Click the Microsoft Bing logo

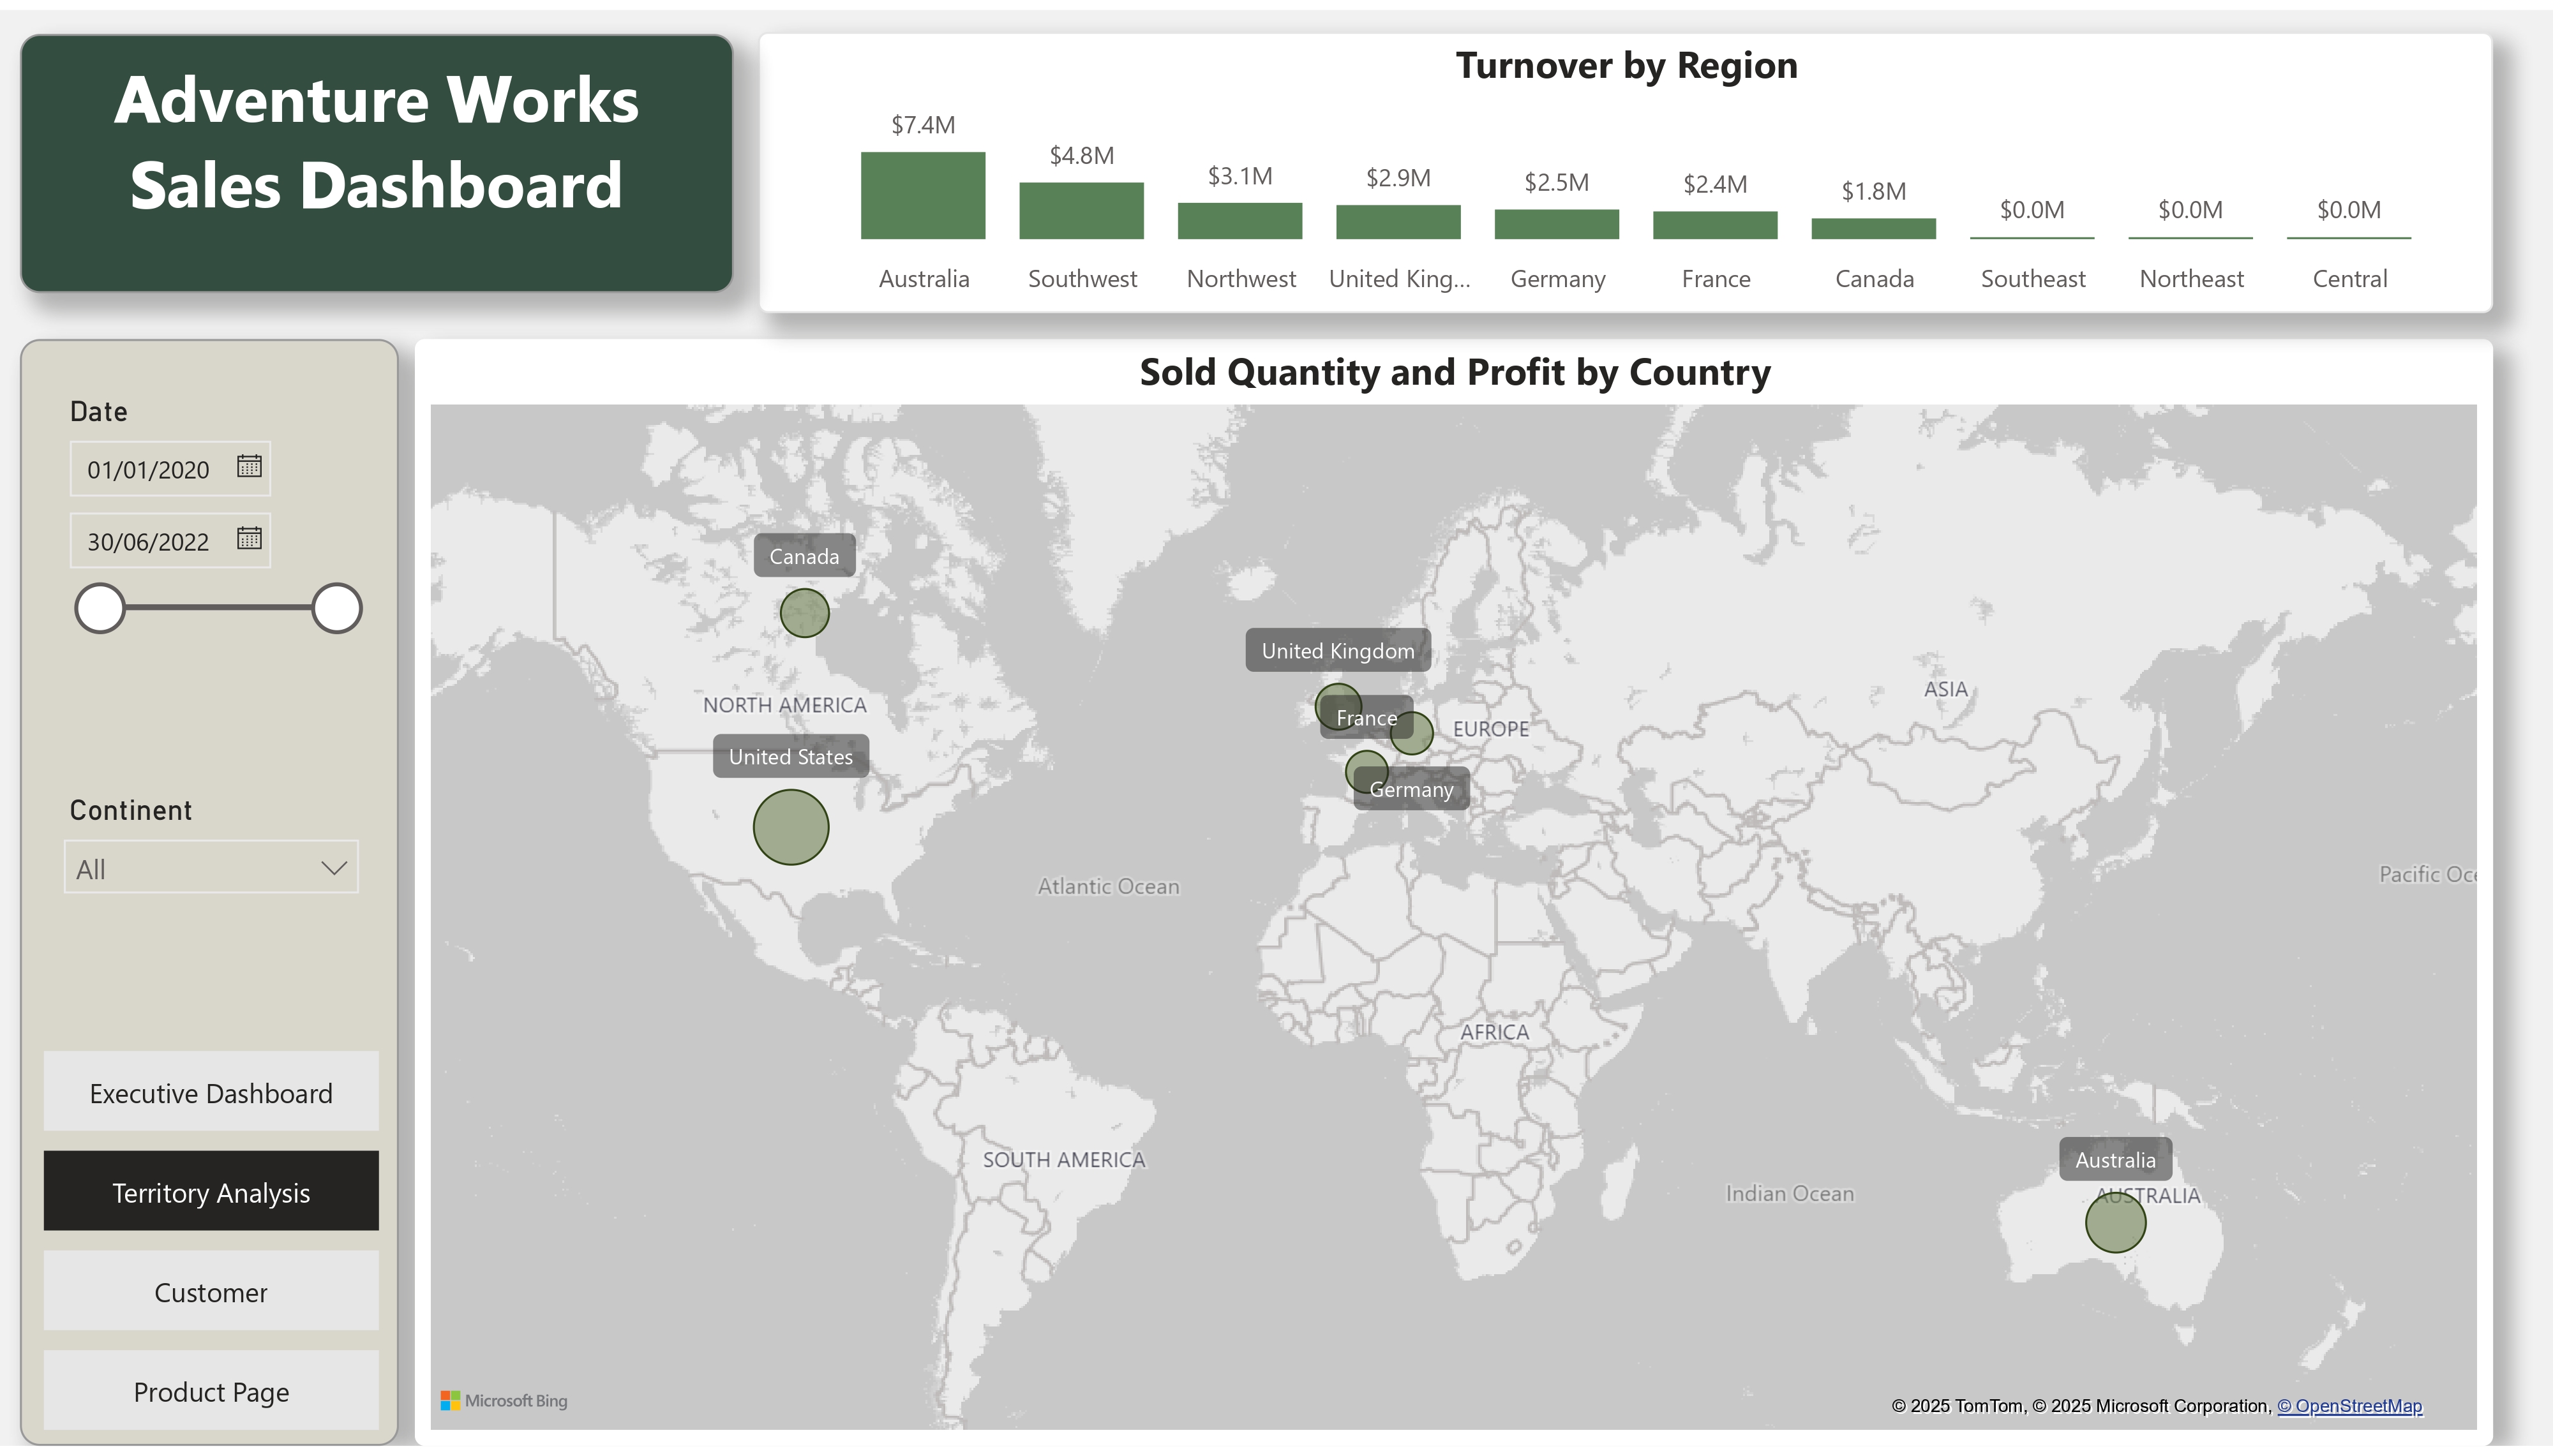tap(504, 1401)
